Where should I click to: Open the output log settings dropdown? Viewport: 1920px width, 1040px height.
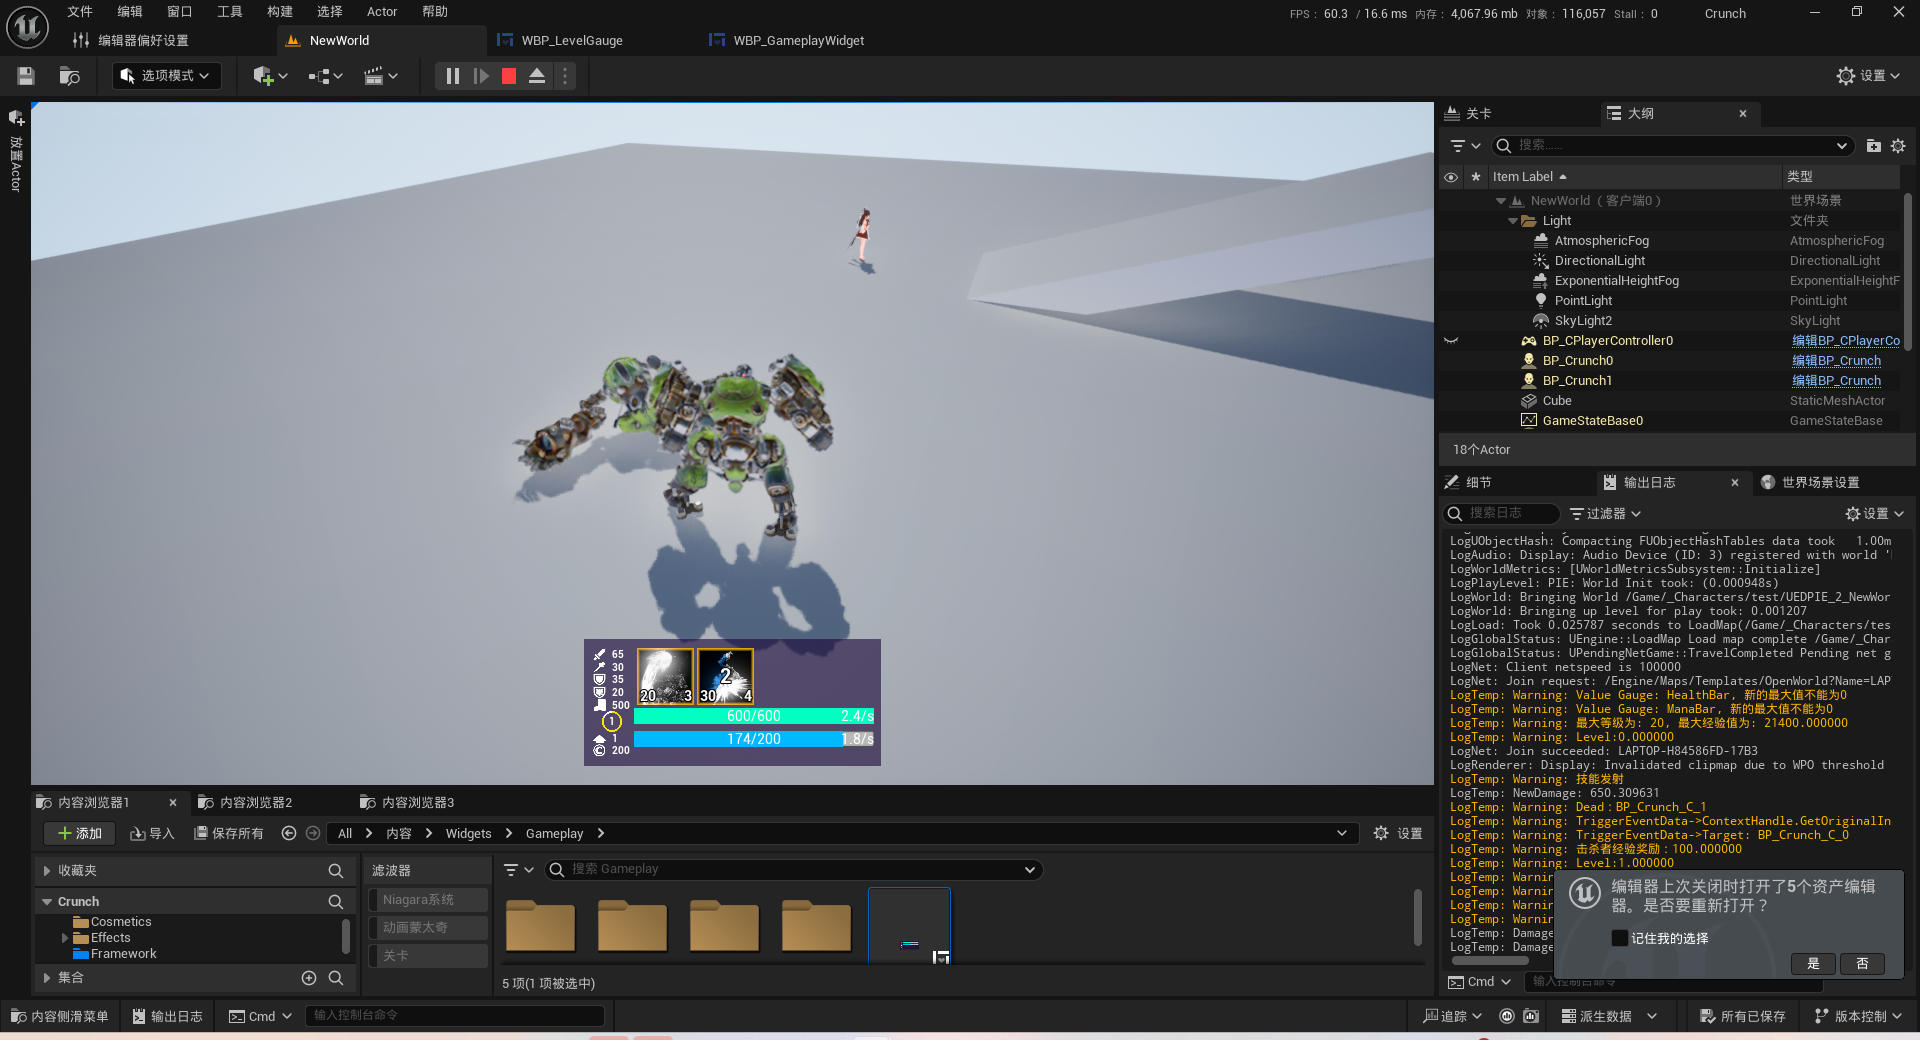tap(1874, 514)
